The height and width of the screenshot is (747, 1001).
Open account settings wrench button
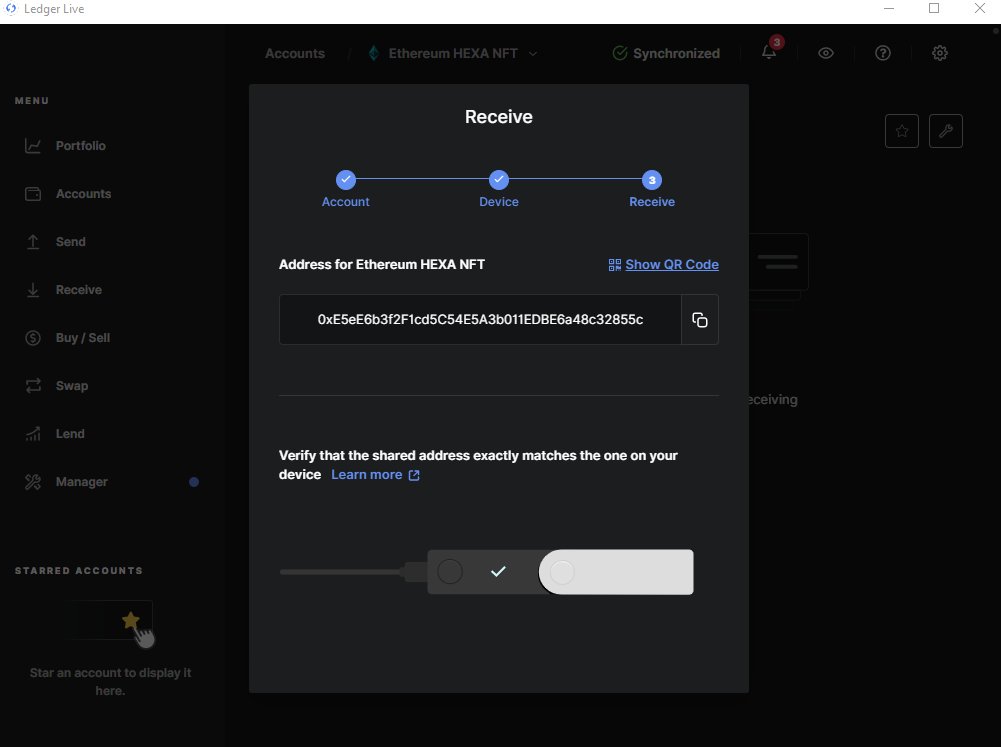pyautogui.click(x=945, y=131)
